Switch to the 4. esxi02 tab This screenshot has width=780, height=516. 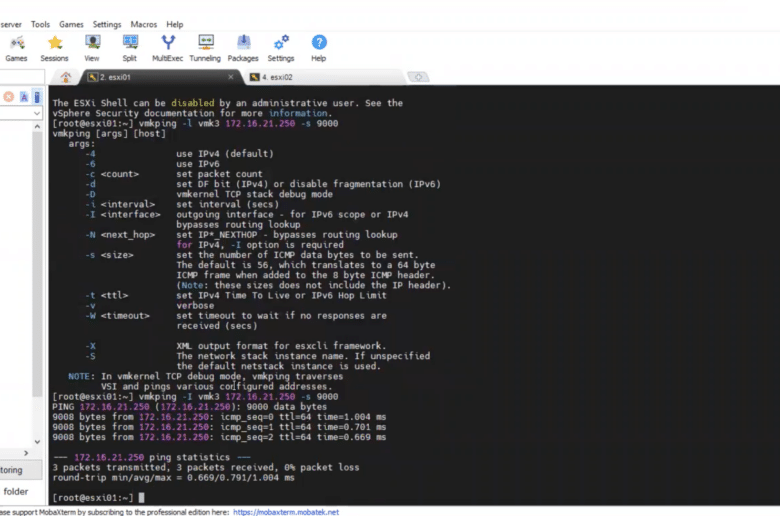(326, 77)
